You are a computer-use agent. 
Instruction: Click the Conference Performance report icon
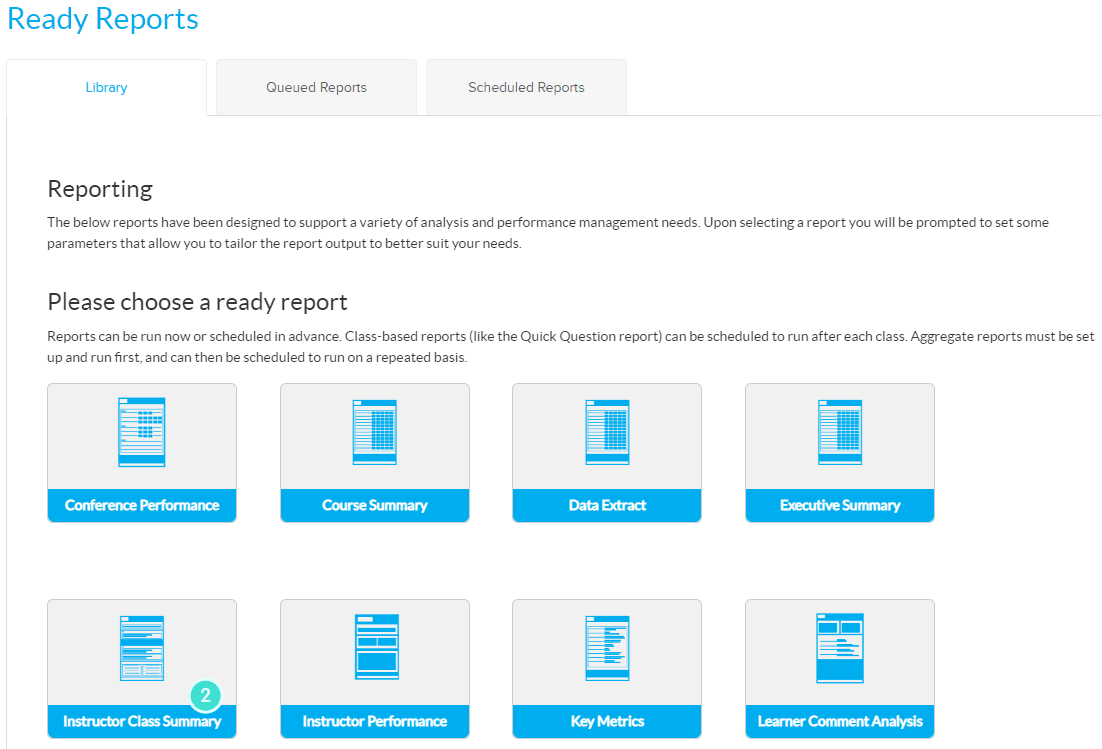(x=141, y=432)
